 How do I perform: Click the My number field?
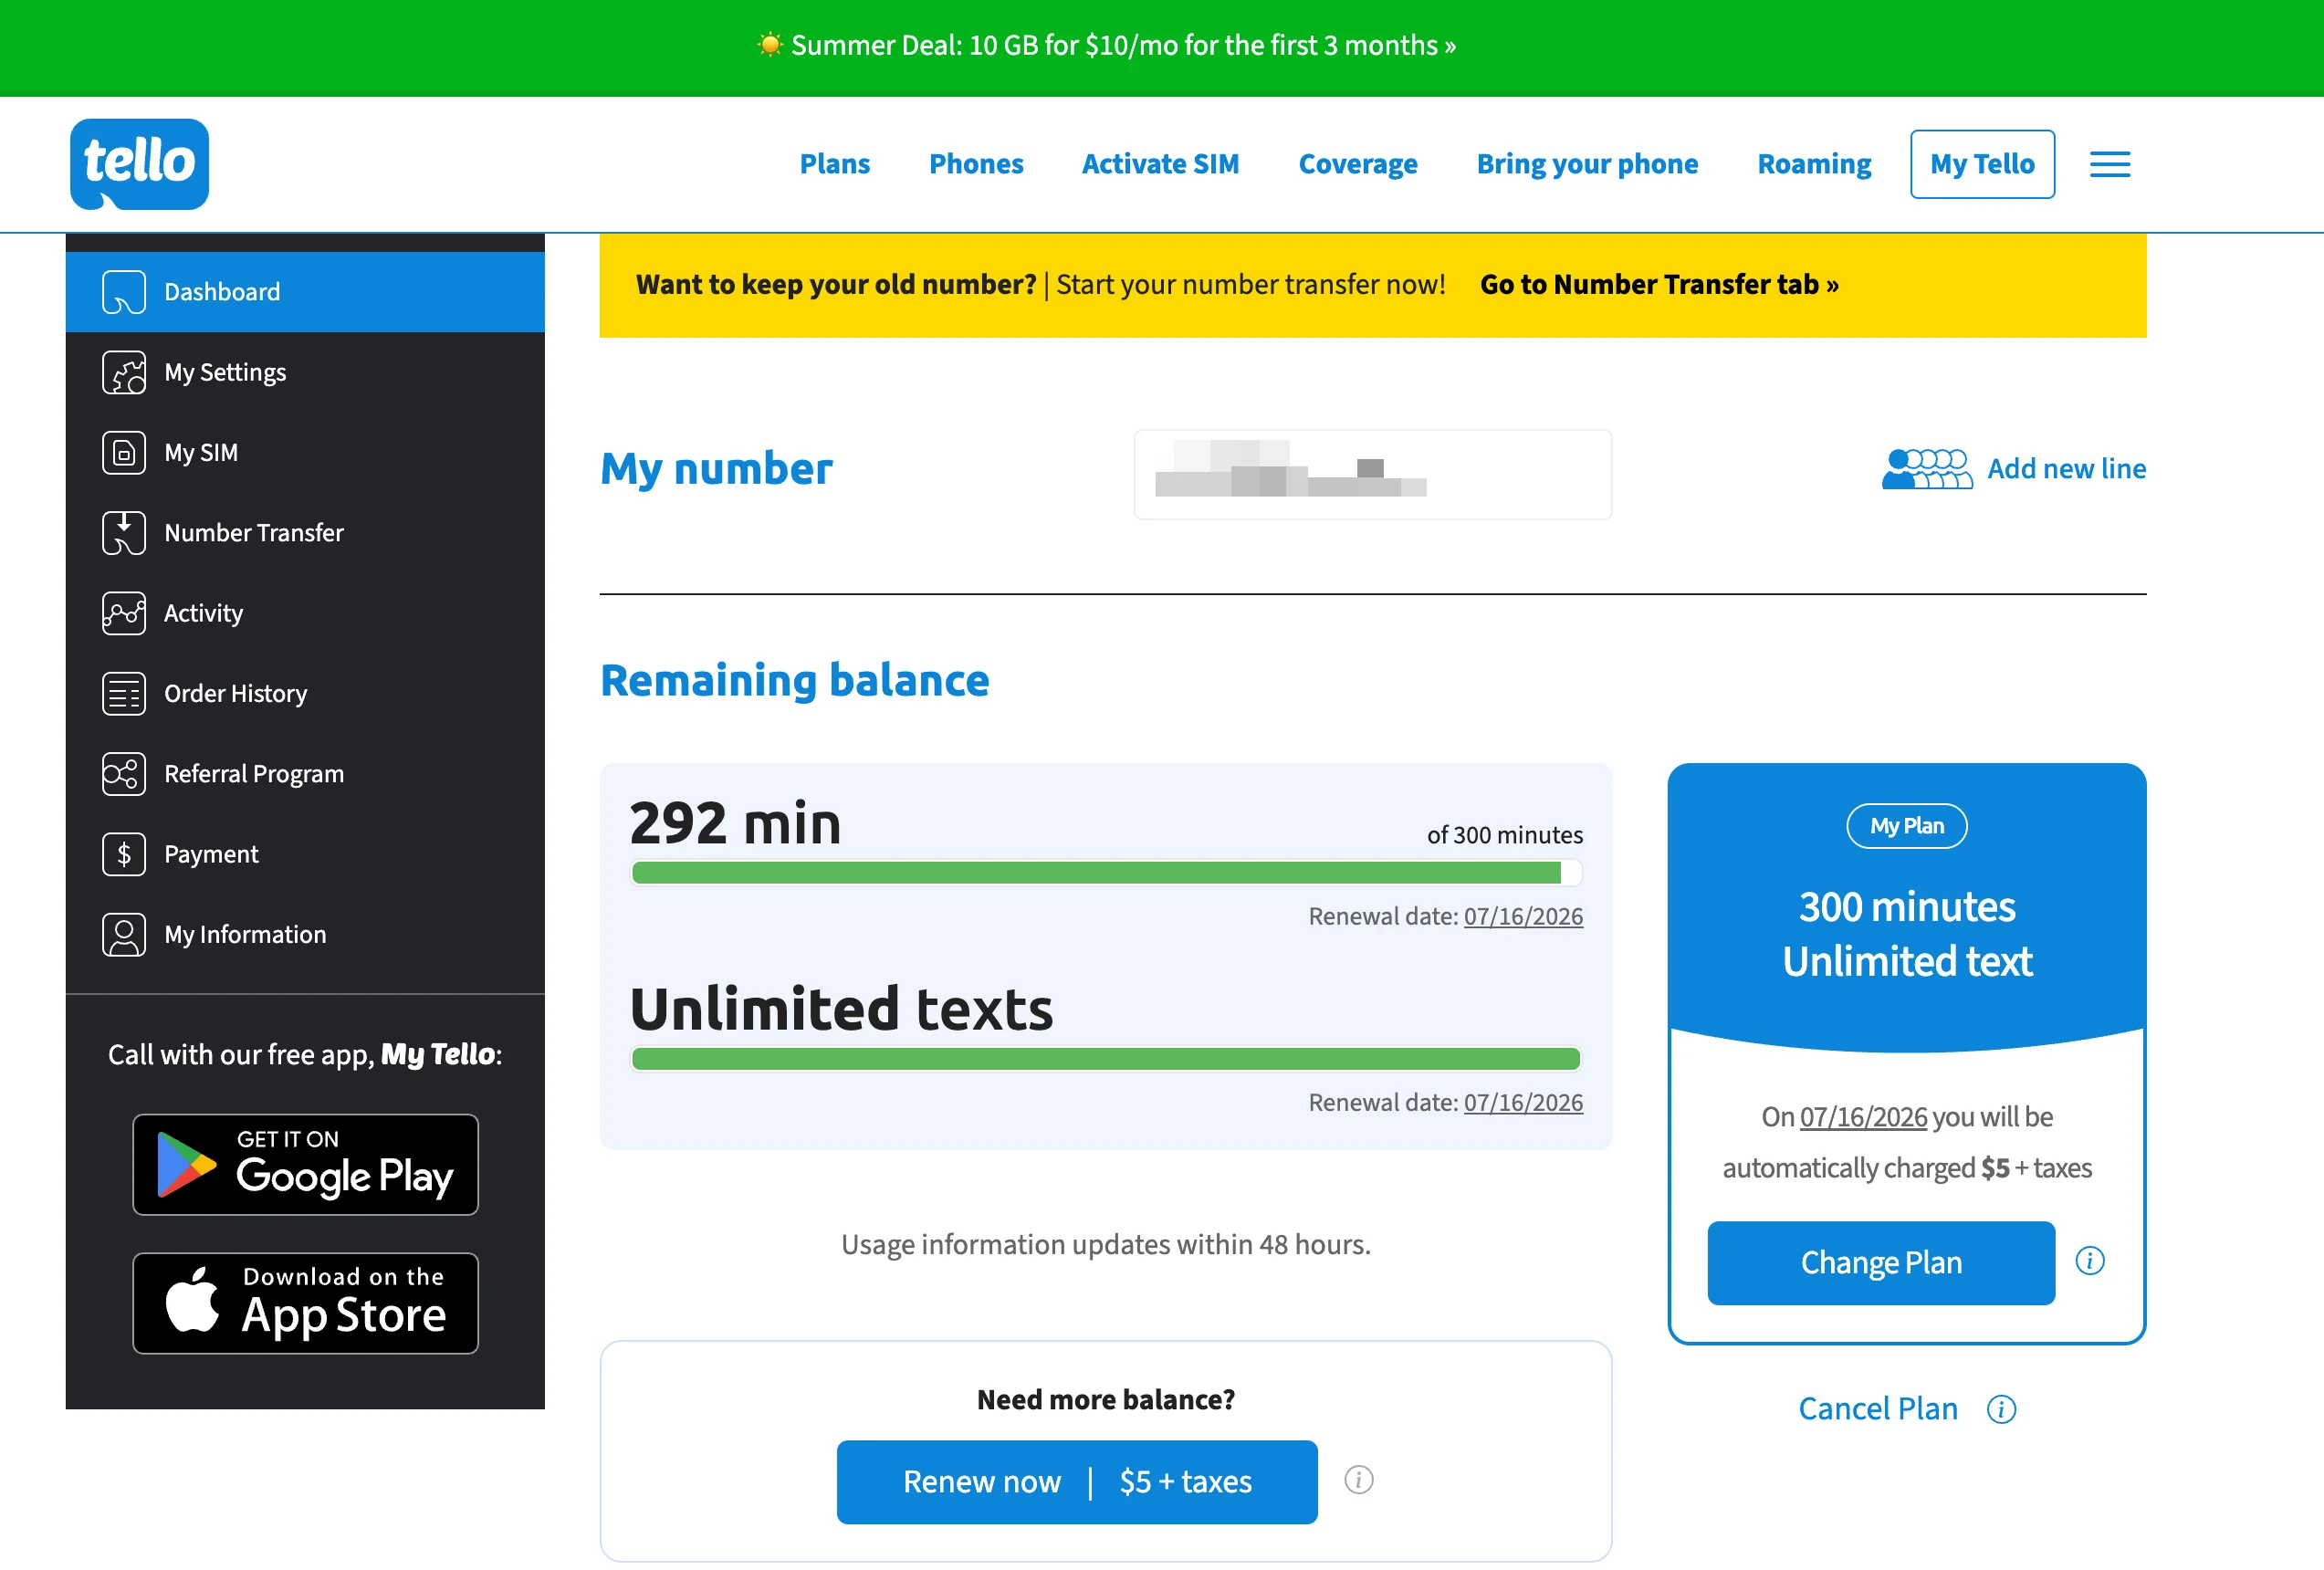tap(1372, 474)
